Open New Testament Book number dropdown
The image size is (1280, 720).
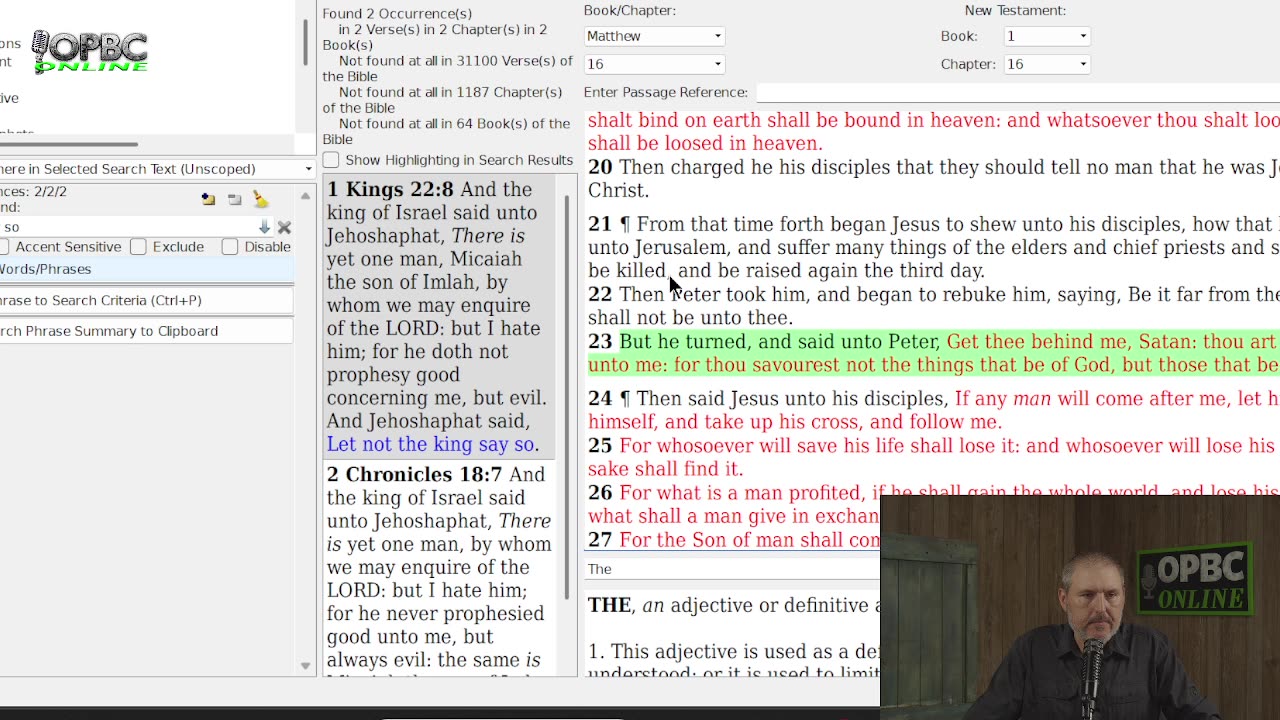[x=1046, y=36]
